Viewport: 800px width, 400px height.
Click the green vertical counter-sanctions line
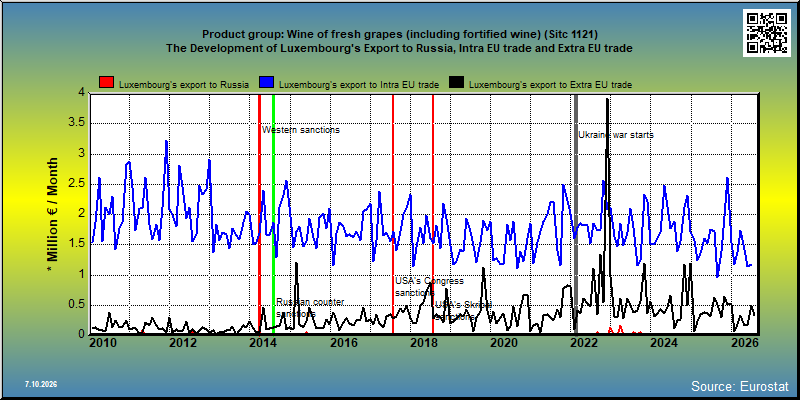pos(273,214)
